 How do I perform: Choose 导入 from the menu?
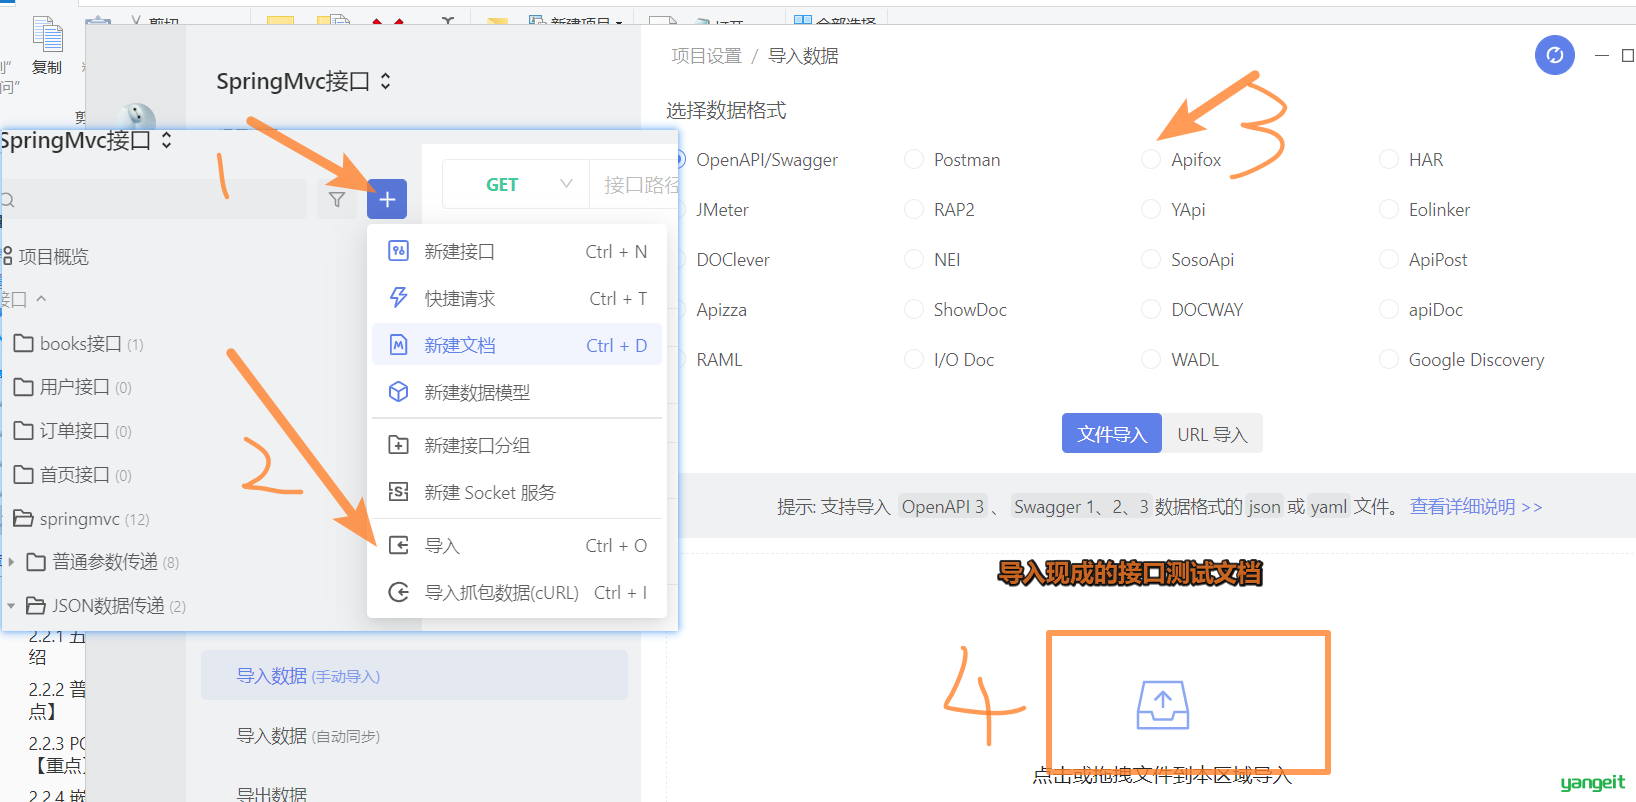tap(517, 545)
